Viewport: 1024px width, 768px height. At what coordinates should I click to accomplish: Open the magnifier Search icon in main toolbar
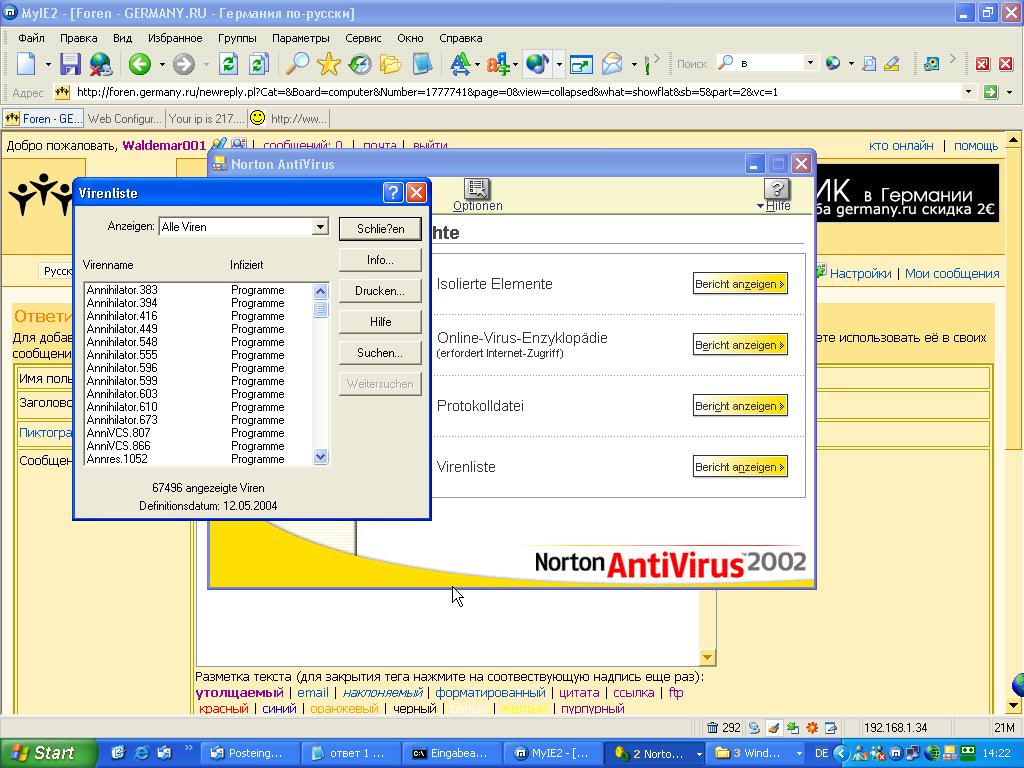coord(298,64)
